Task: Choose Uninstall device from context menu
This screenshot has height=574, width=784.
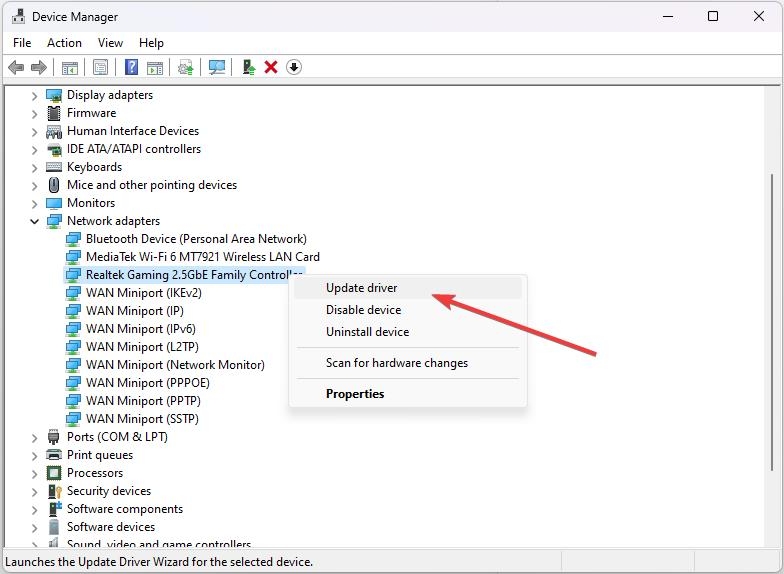Action: coord(408,332)
